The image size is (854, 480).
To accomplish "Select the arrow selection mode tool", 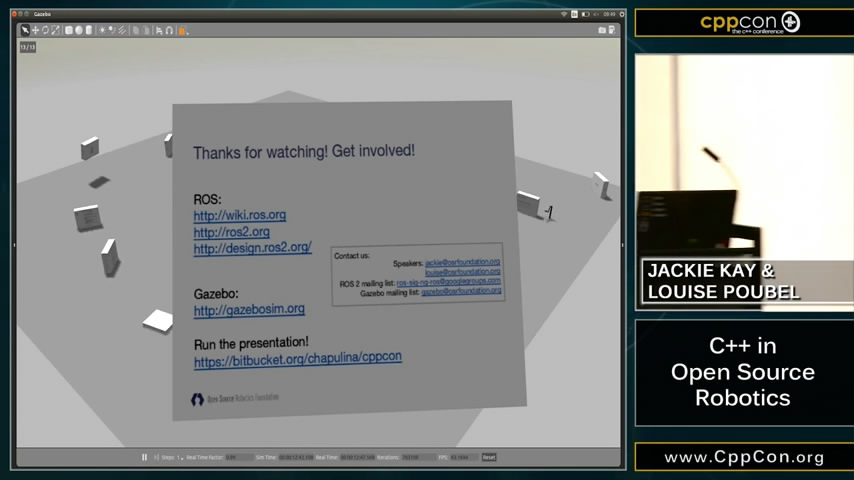I will (25, 31).
